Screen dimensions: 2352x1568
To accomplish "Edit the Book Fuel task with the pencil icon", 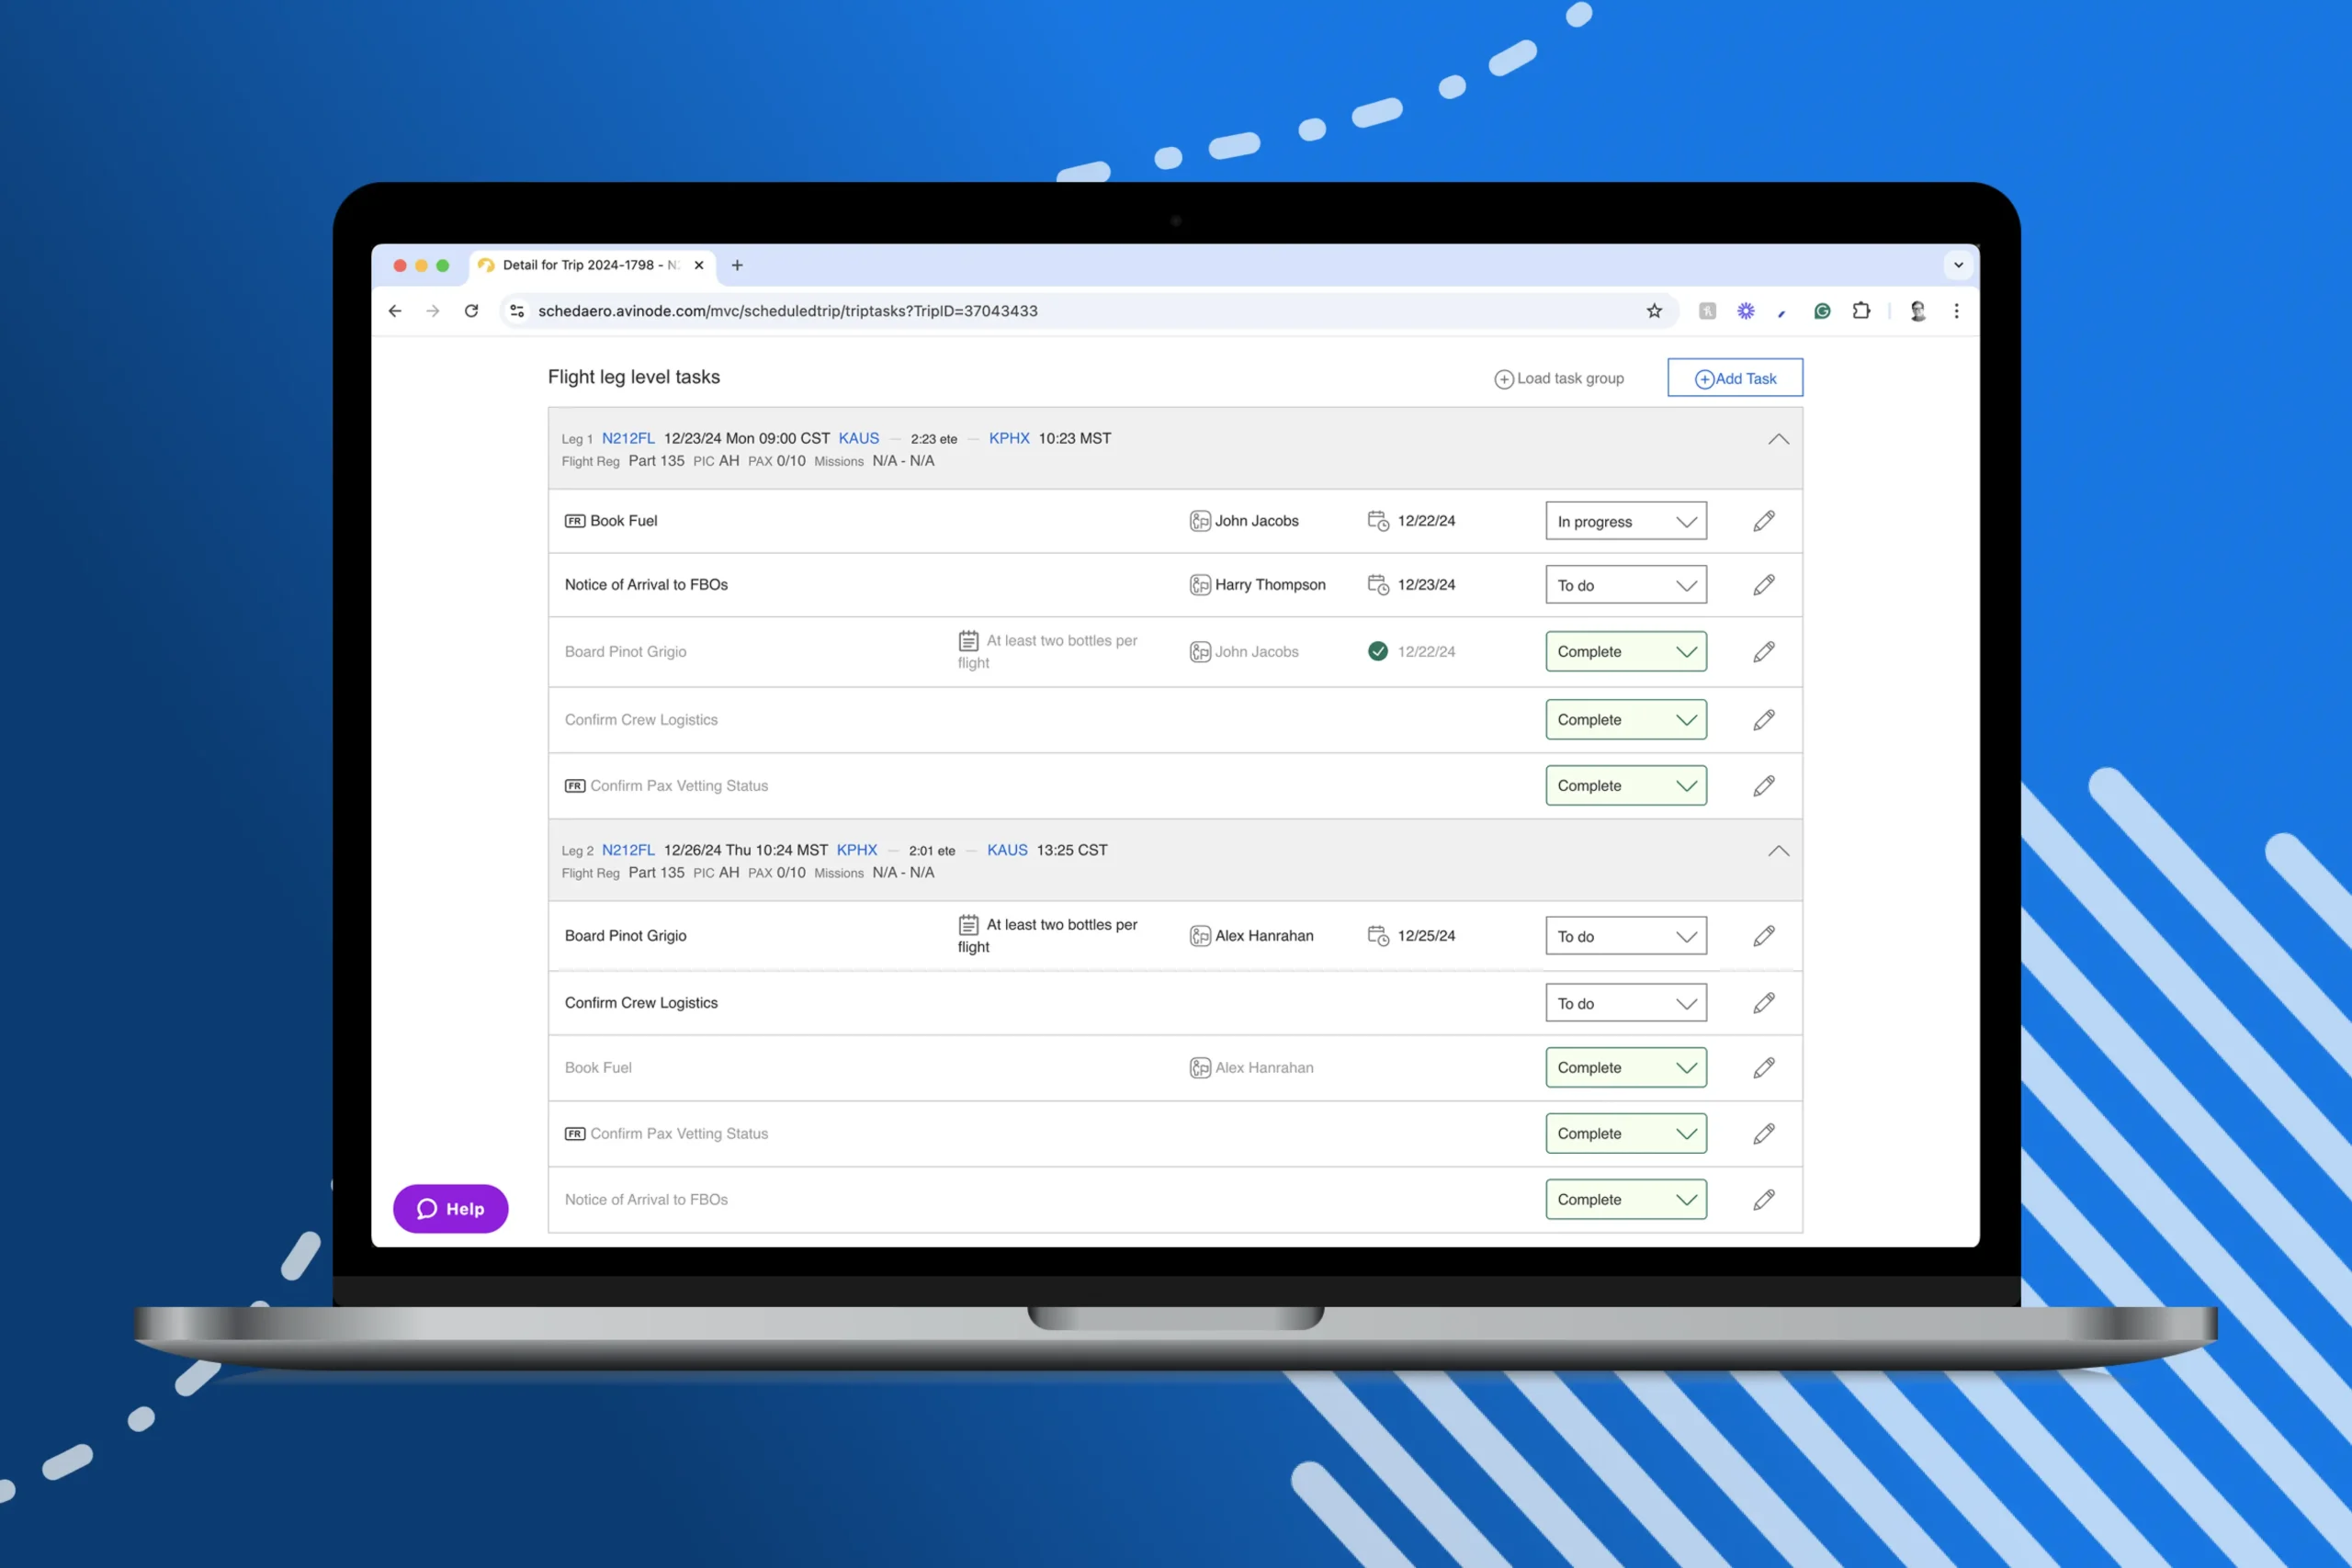I will (x=1763, y=520).
